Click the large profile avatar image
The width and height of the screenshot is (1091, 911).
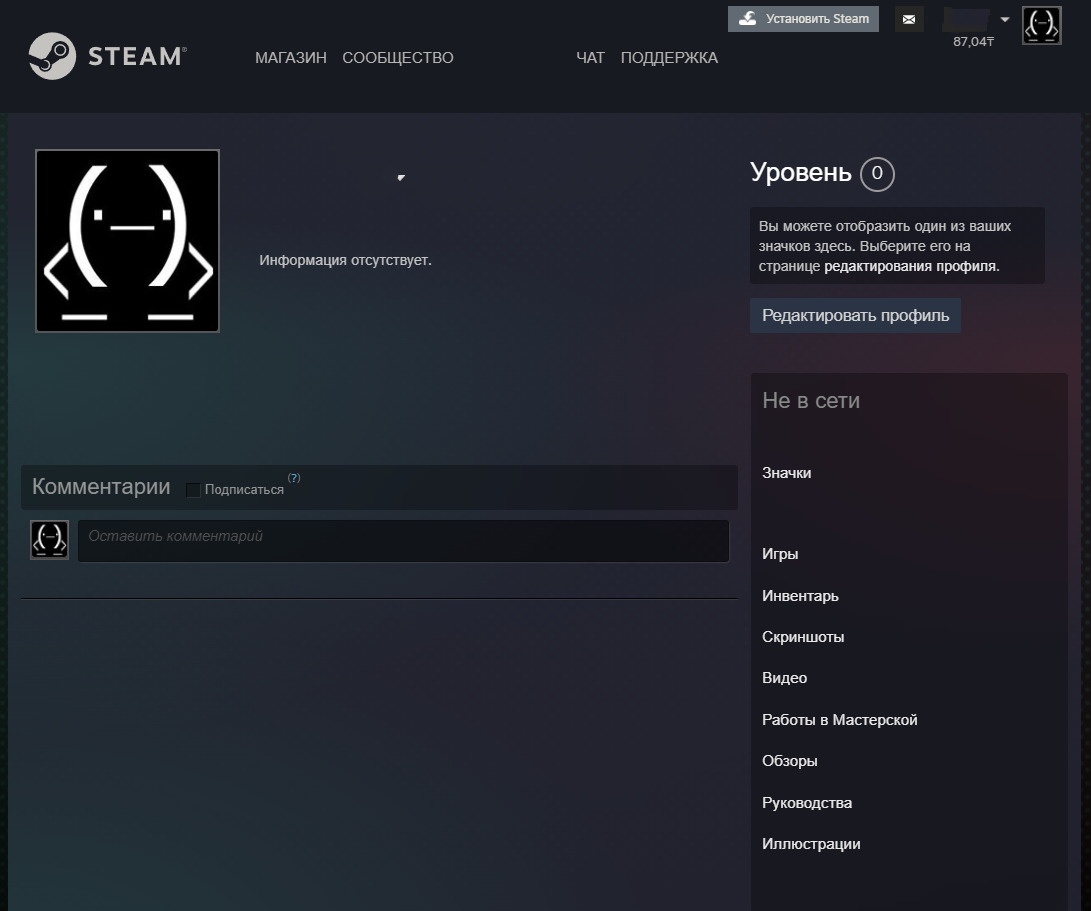(x=127, y=241)
